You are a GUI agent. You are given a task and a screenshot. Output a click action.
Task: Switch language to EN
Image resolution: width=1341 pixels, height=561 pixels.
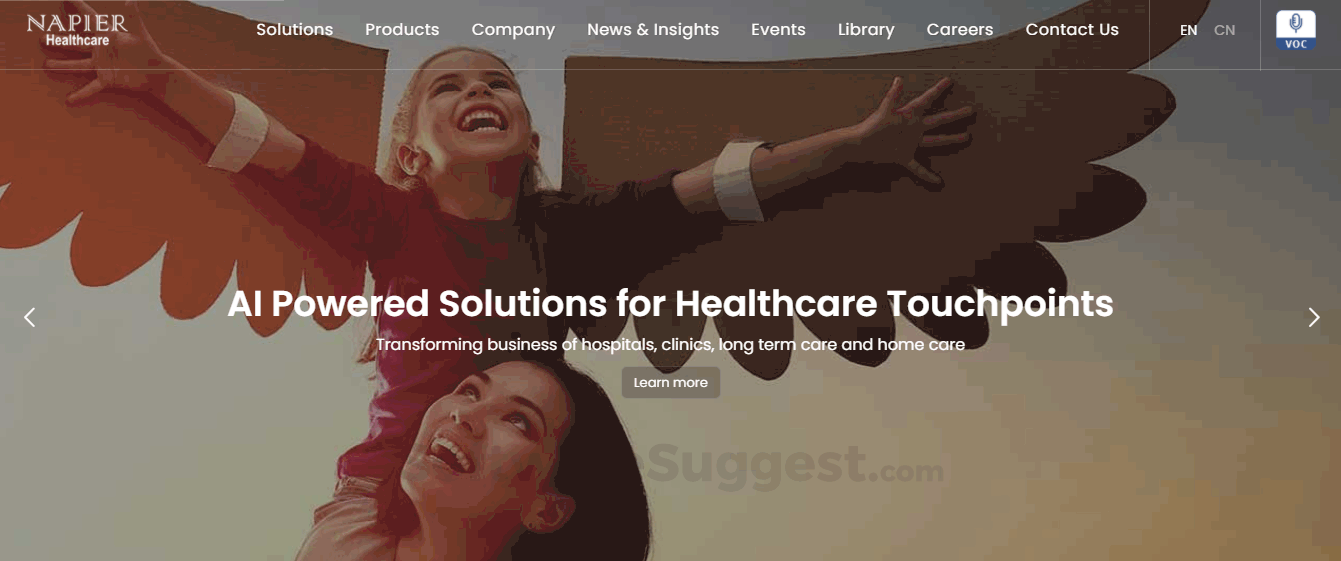(1189, 30)
